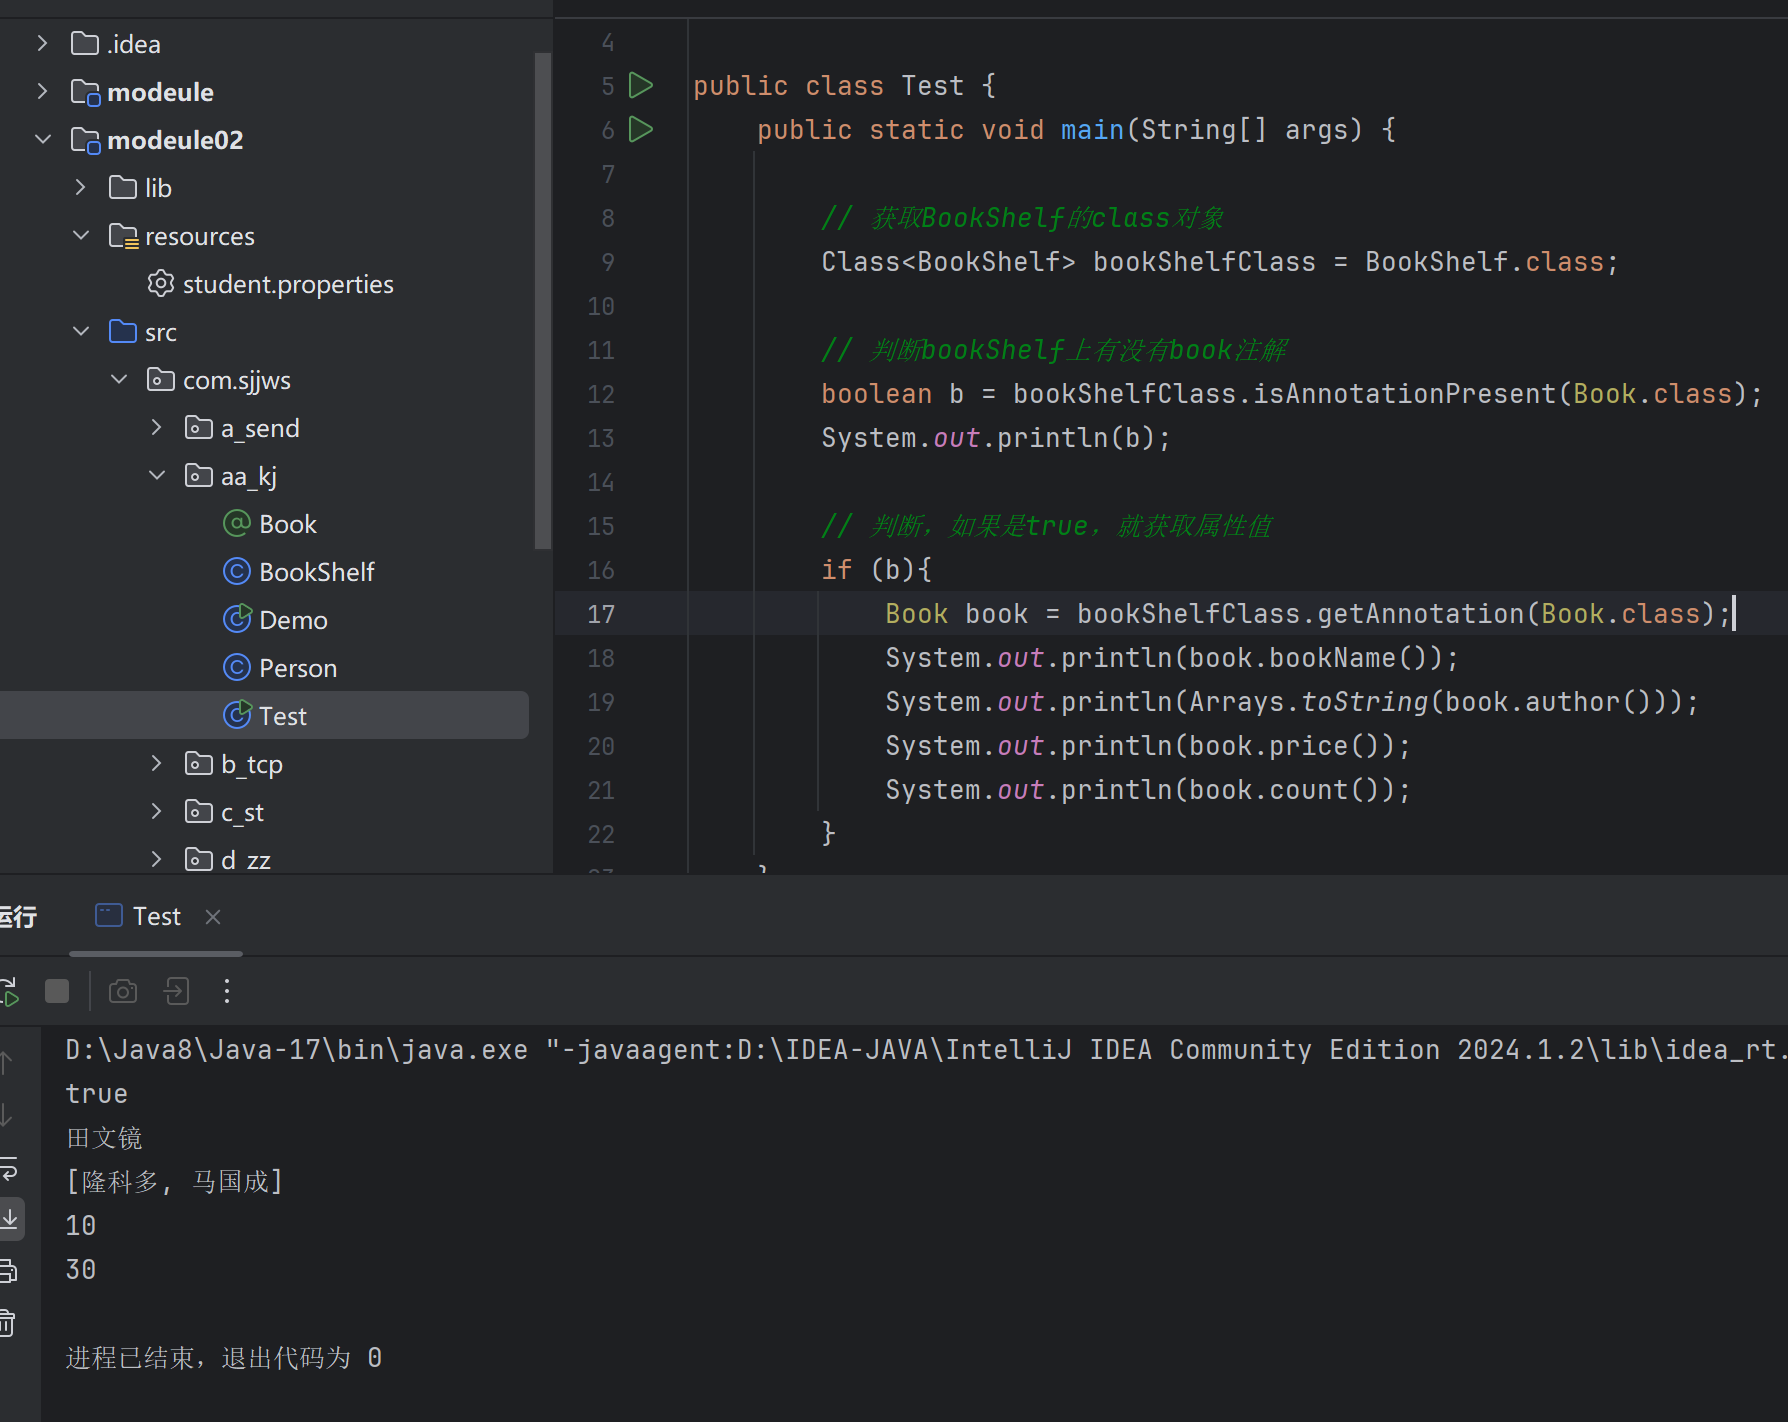Open the BookShelf class file

click(x=316, y=572)
